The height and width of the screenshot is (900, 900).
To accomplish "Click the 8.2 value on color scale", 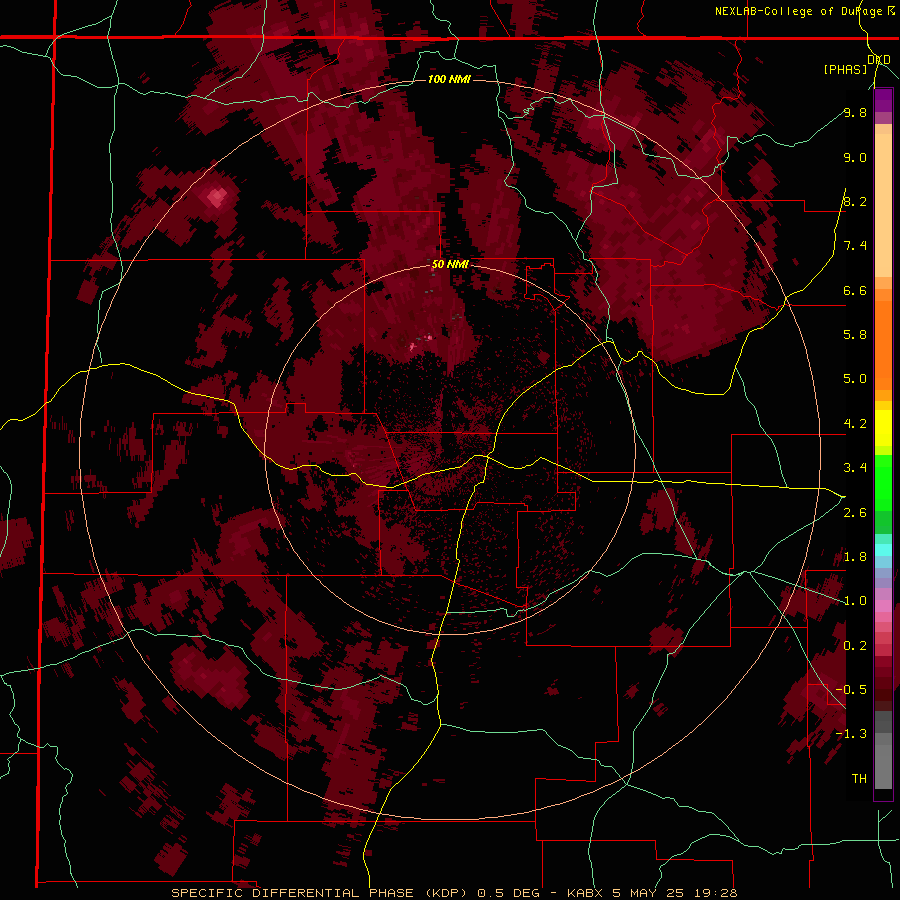I will [855, 201].
